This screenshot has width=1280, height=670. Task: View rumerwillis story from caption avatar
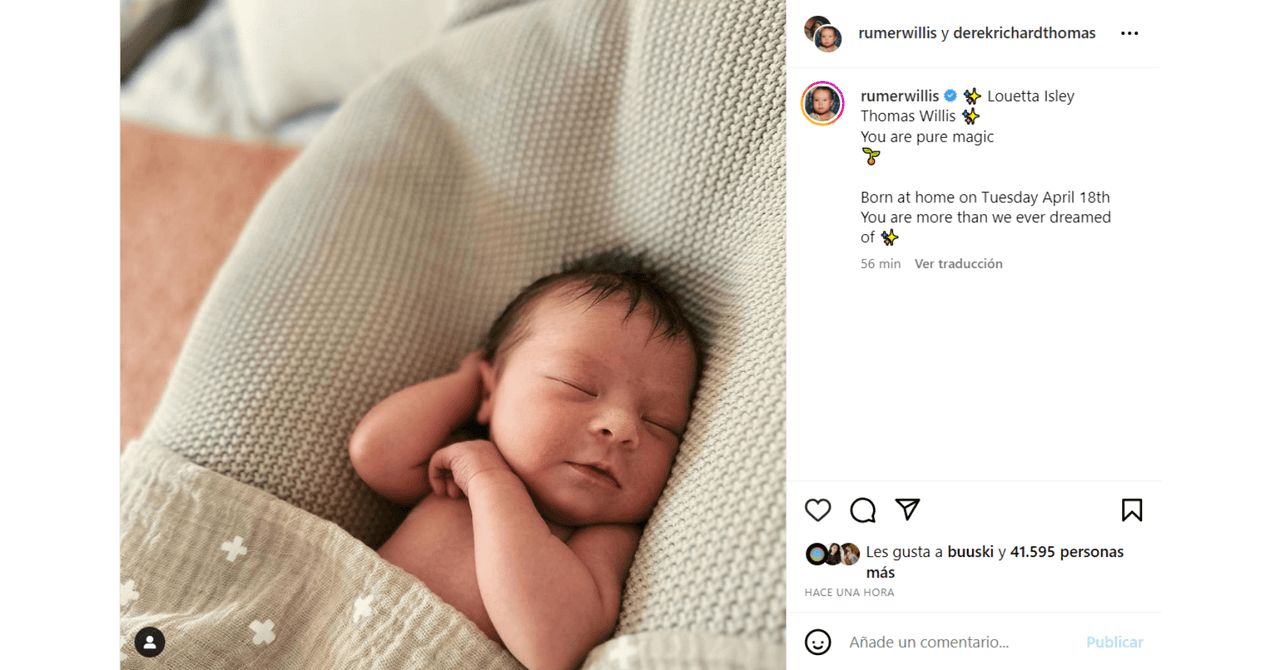pos(823,104)
